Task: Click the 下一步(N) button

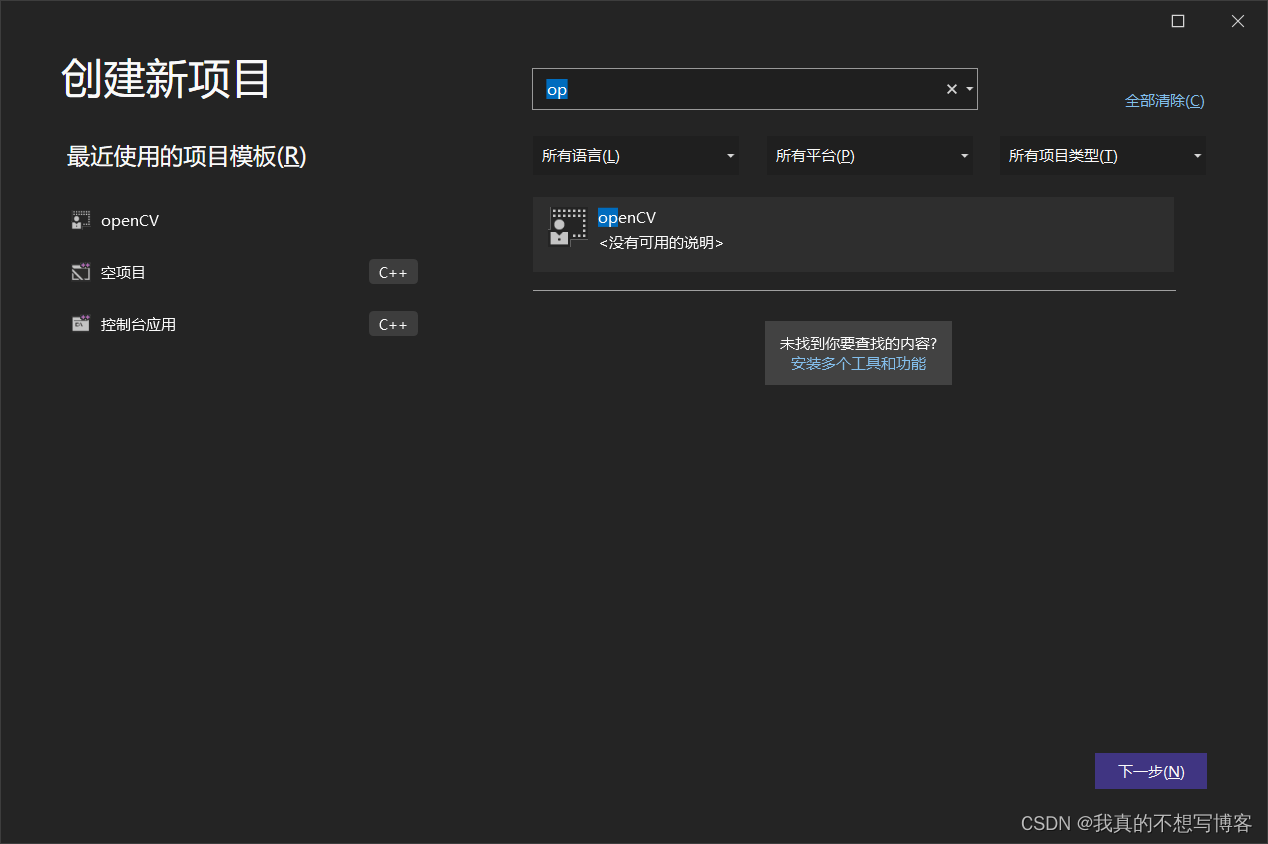Action: (x=1150, y=770)
